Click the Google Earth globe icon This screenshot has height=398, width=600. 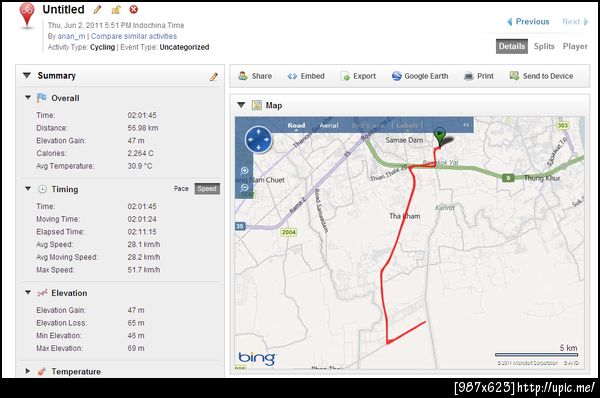point(397,76)
